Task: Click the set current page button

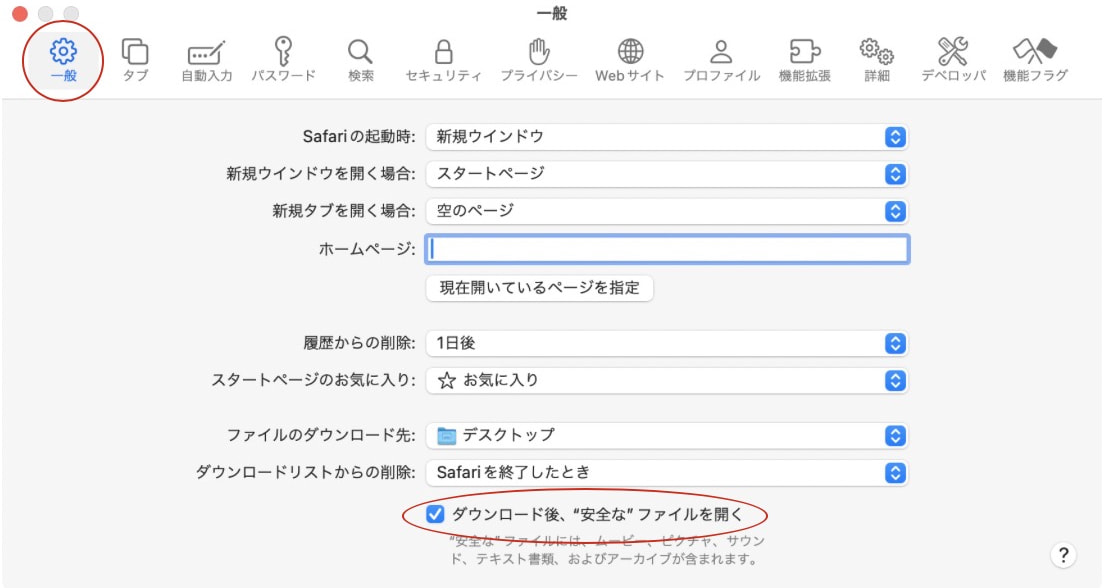Action: [x=537, y=288]
